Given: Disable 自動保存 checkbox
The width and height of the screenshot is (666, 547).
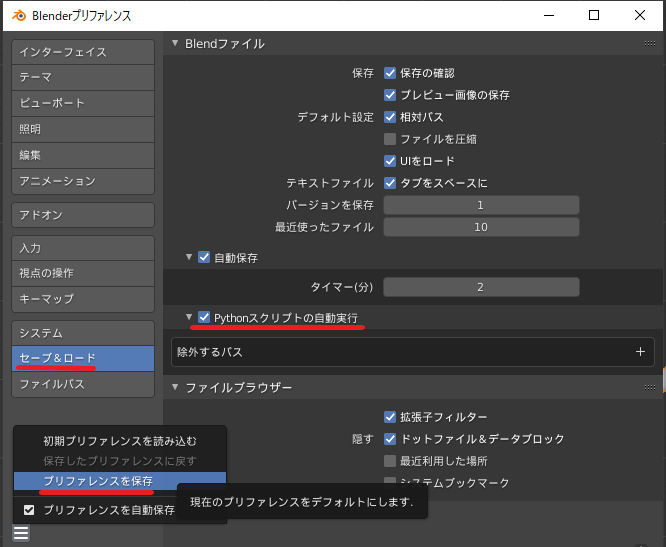Looking at the screenshot, I should [204, 257].
